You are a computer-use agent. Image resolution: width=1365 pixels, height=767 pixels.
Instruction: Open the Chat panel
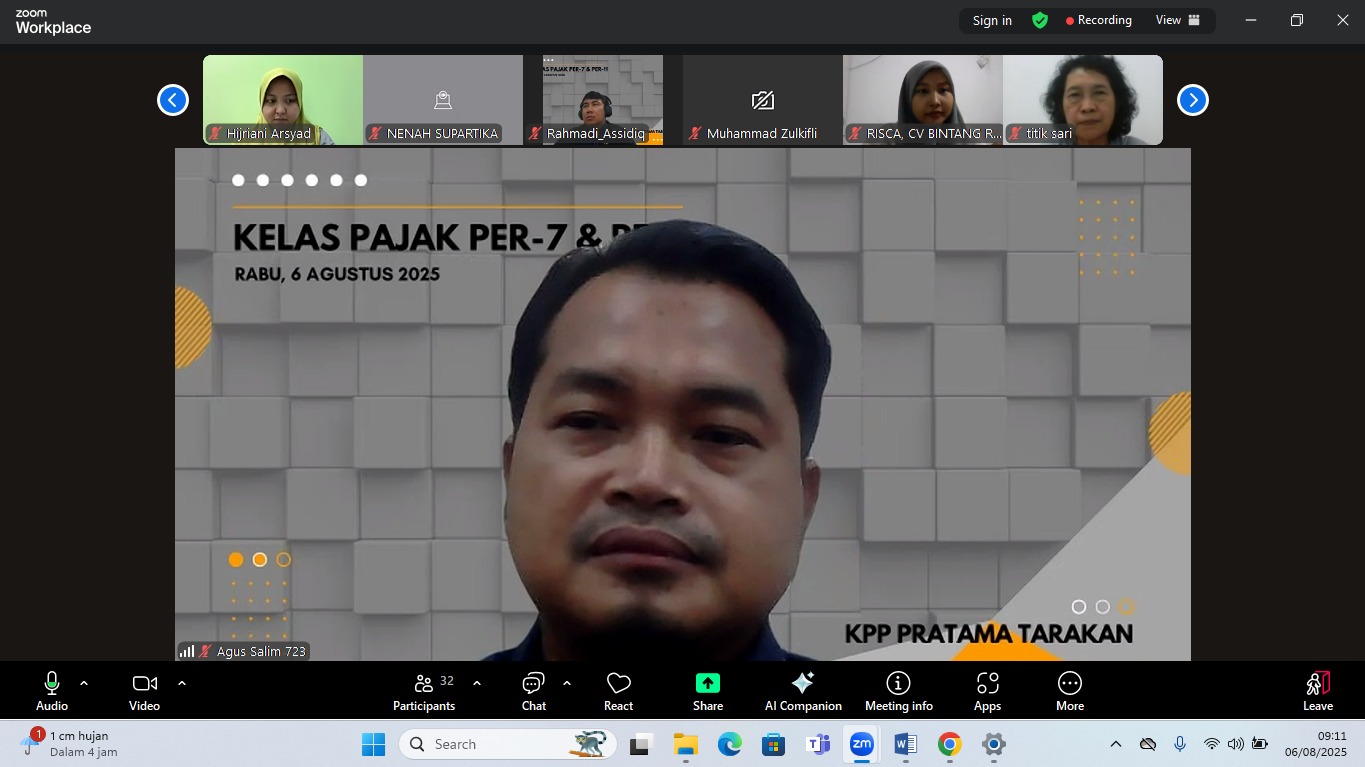point(533,691)
